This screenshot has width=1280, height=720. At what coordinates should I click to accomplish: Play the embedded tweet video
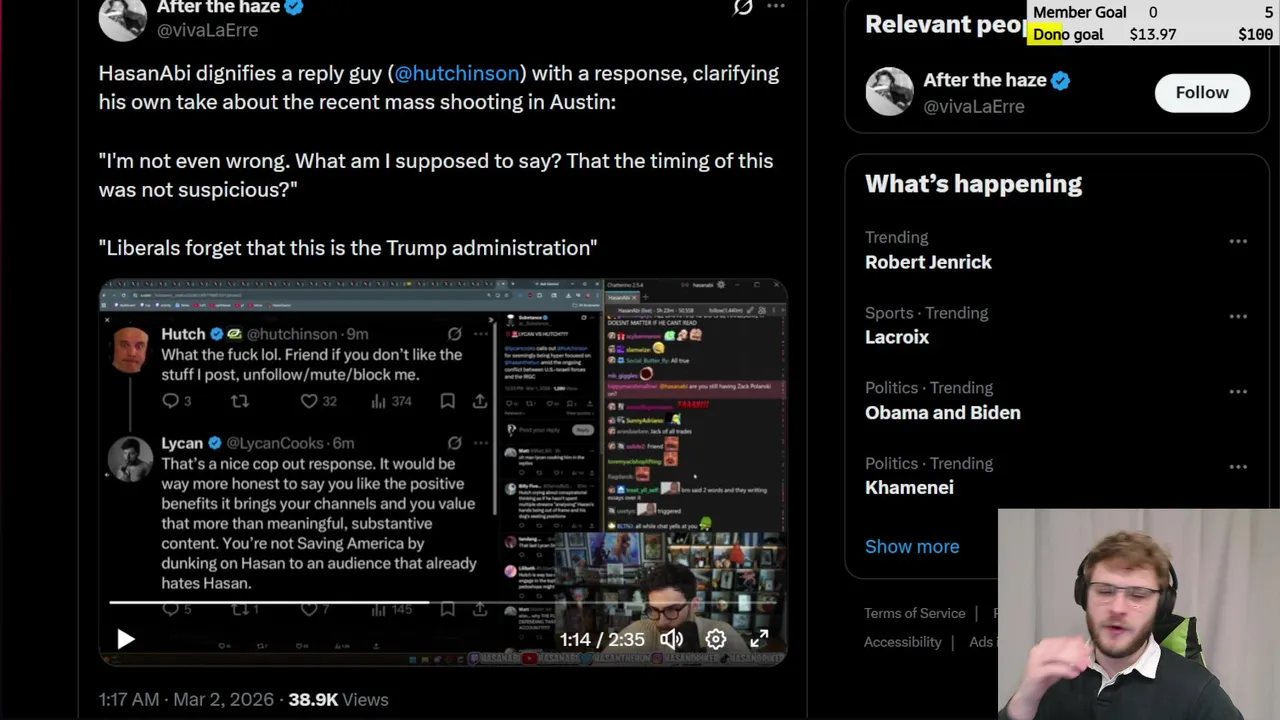coord(125,639)
